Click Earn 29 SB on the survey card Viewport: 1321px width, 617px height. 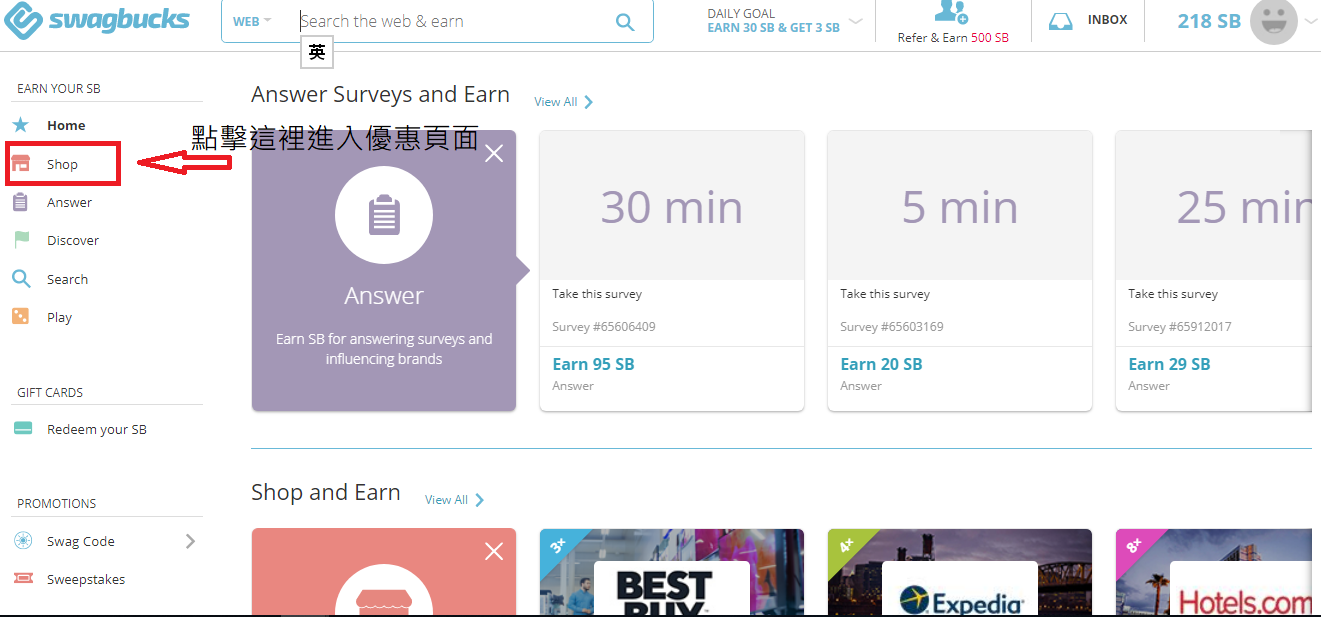(1169, 364)
